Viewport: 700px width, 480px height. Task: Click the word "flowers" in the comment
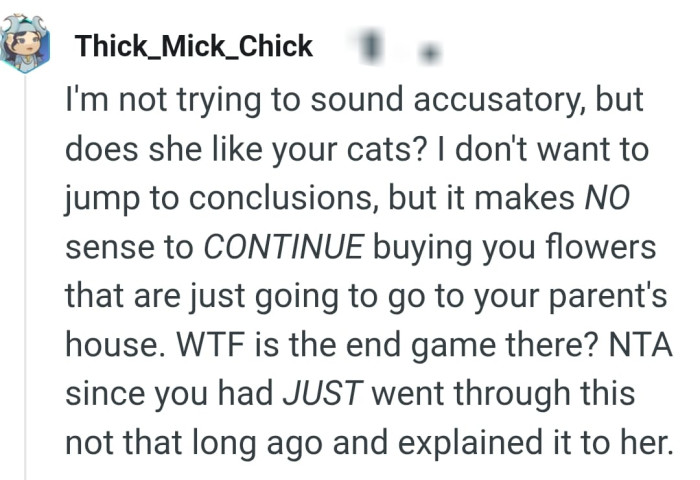[x=591, y=248]
